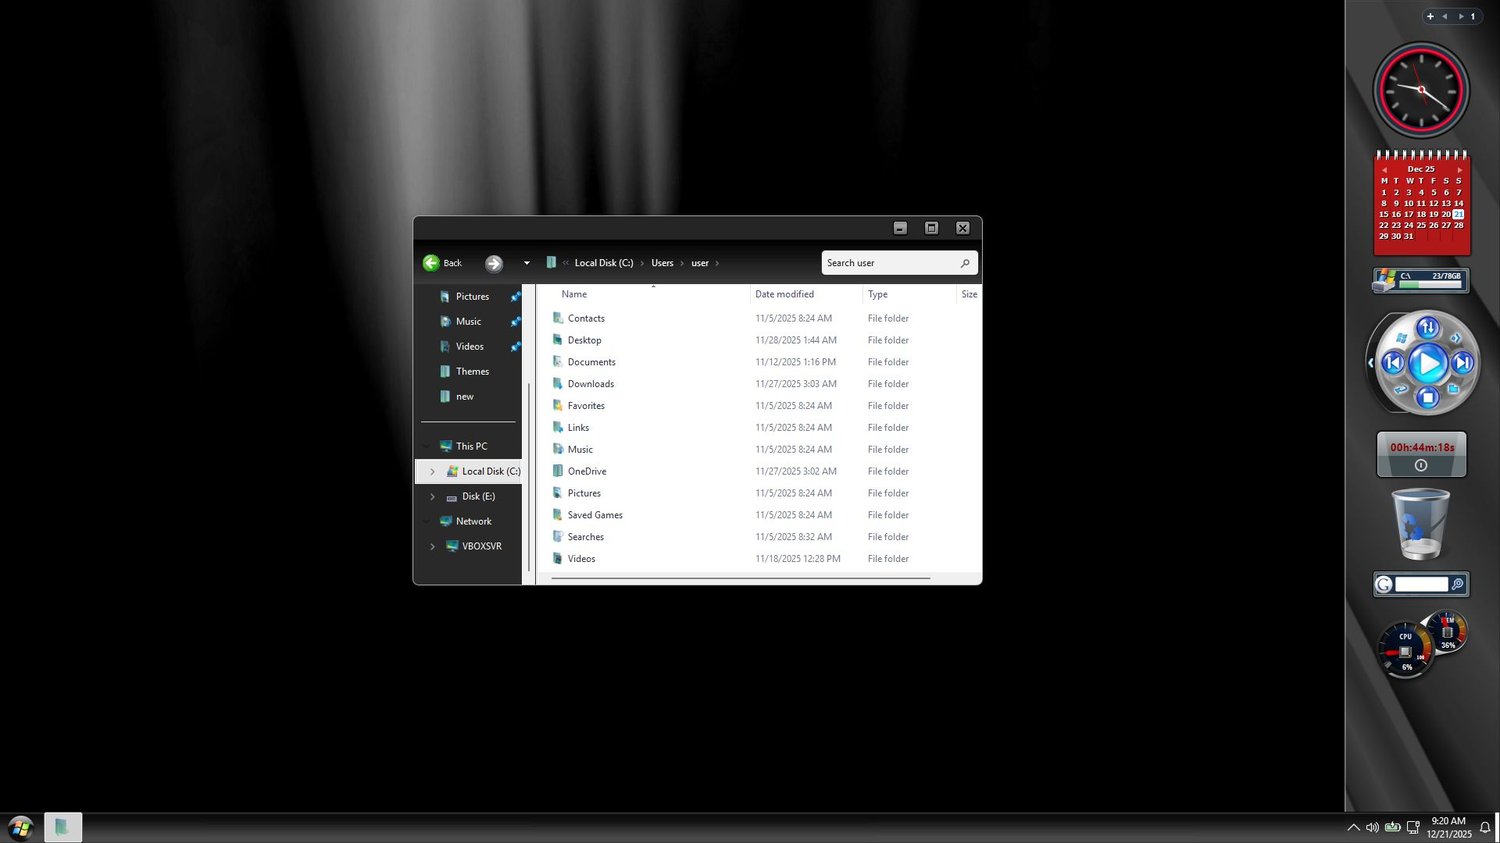Select Users in the address breadcrumb
Image resolution: width=1500 pixels, height=843 pixels.
[662, 263]
